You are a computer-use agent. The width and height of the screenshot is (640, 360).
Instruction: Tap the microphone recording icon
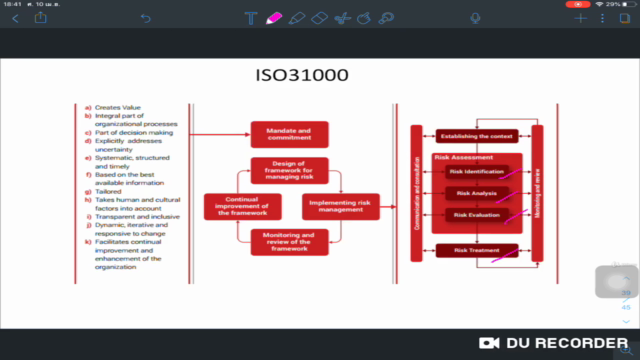pos(475,18)
